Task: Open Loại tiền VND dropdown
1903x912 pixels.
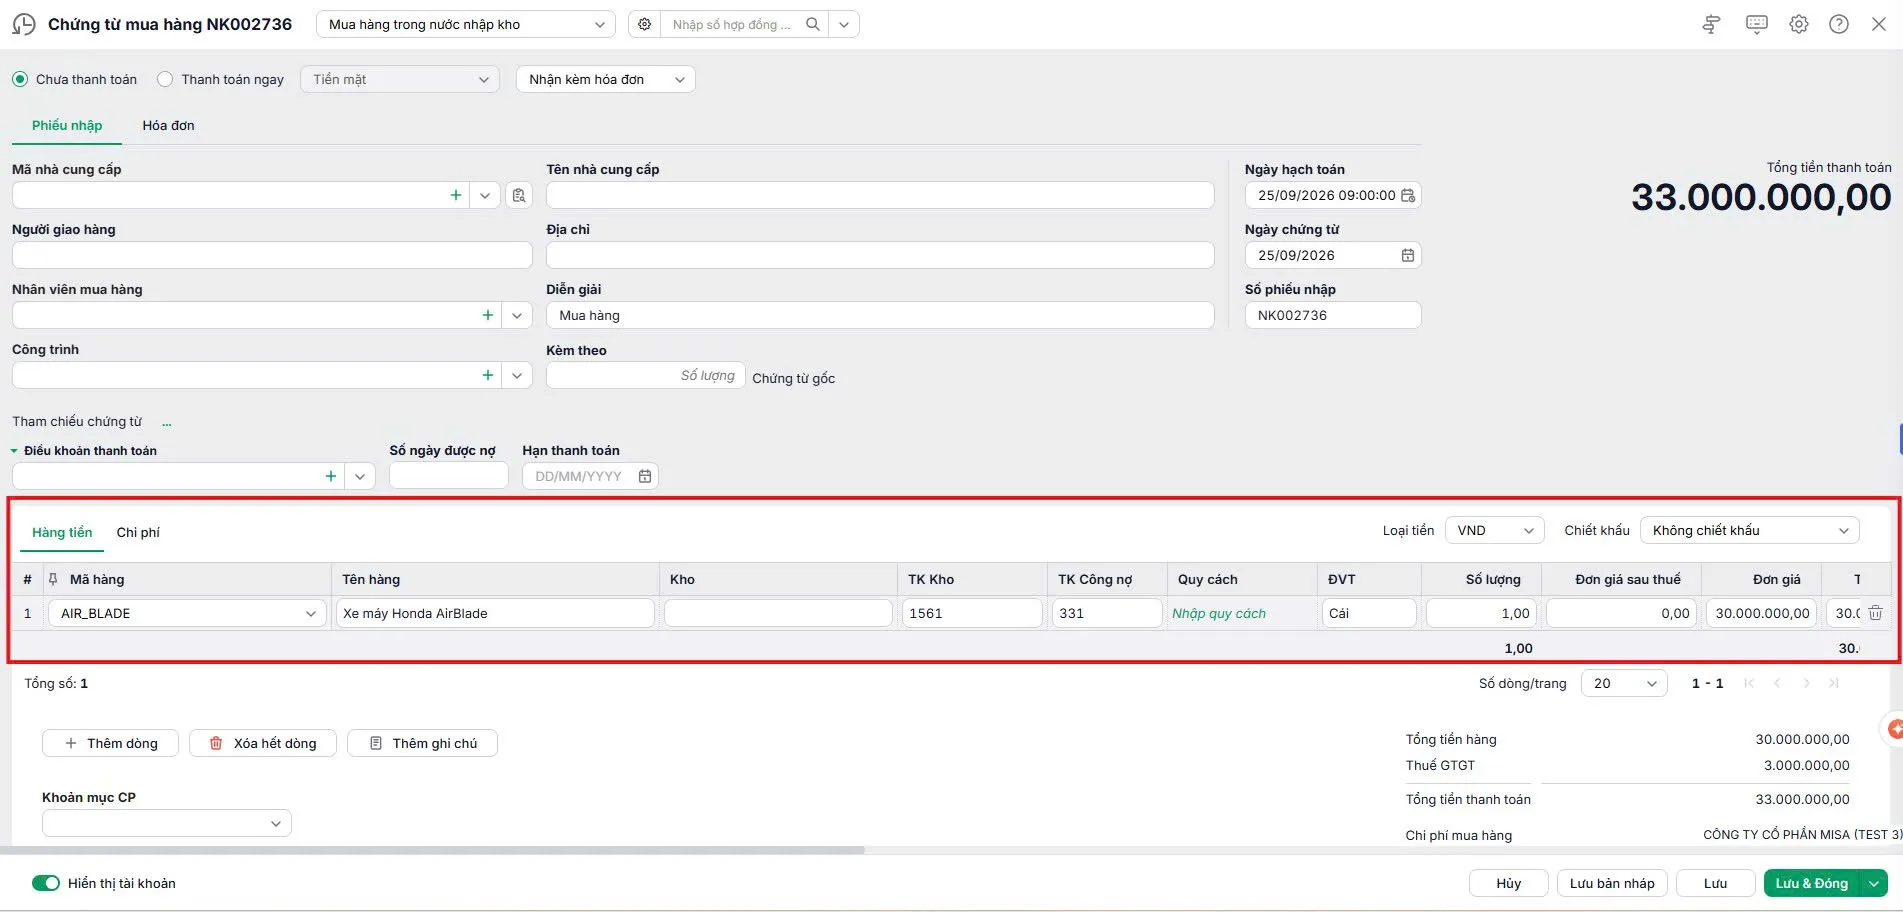Action: pos(1495,530)
